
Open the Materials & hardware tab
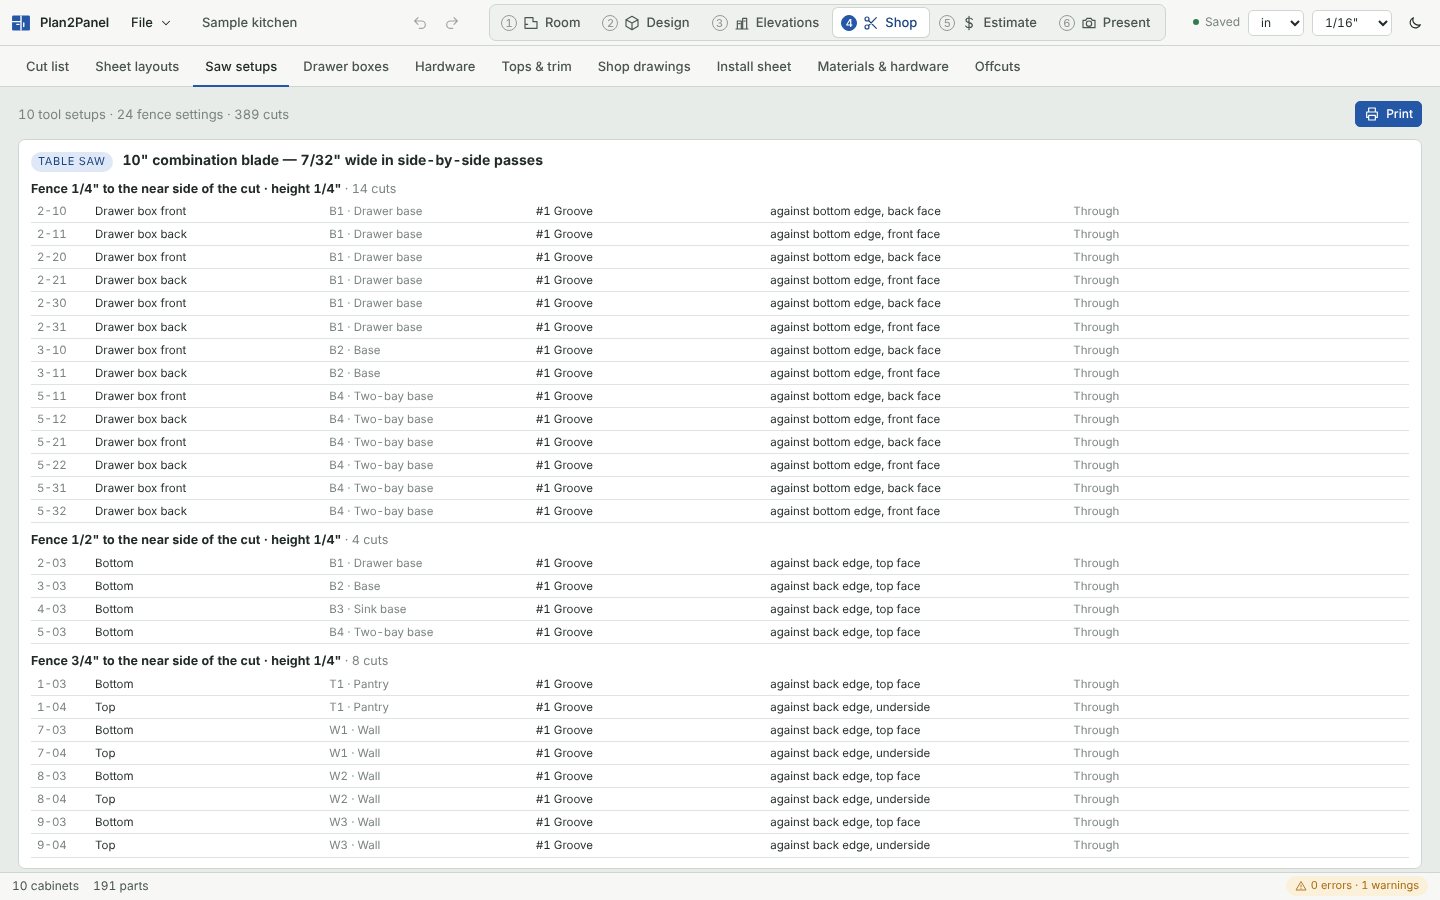(883, 66)
